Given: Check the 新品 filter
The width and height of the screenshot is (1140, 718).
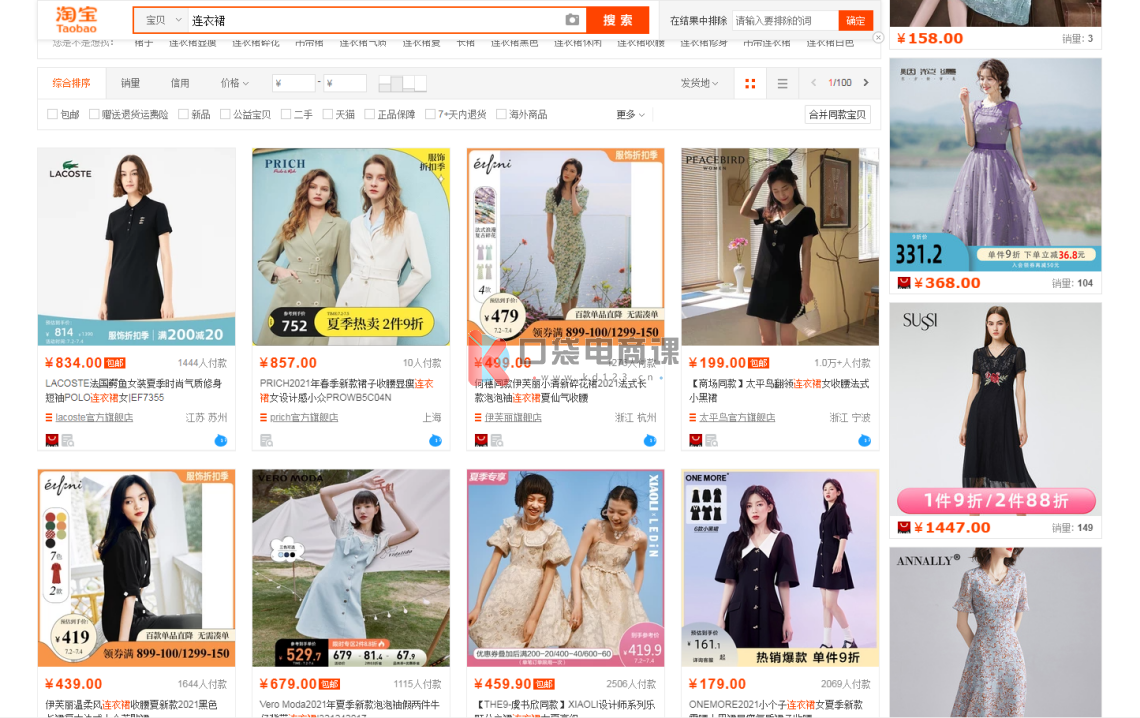Looking at the screenshot, I should [x=183, y=114].
